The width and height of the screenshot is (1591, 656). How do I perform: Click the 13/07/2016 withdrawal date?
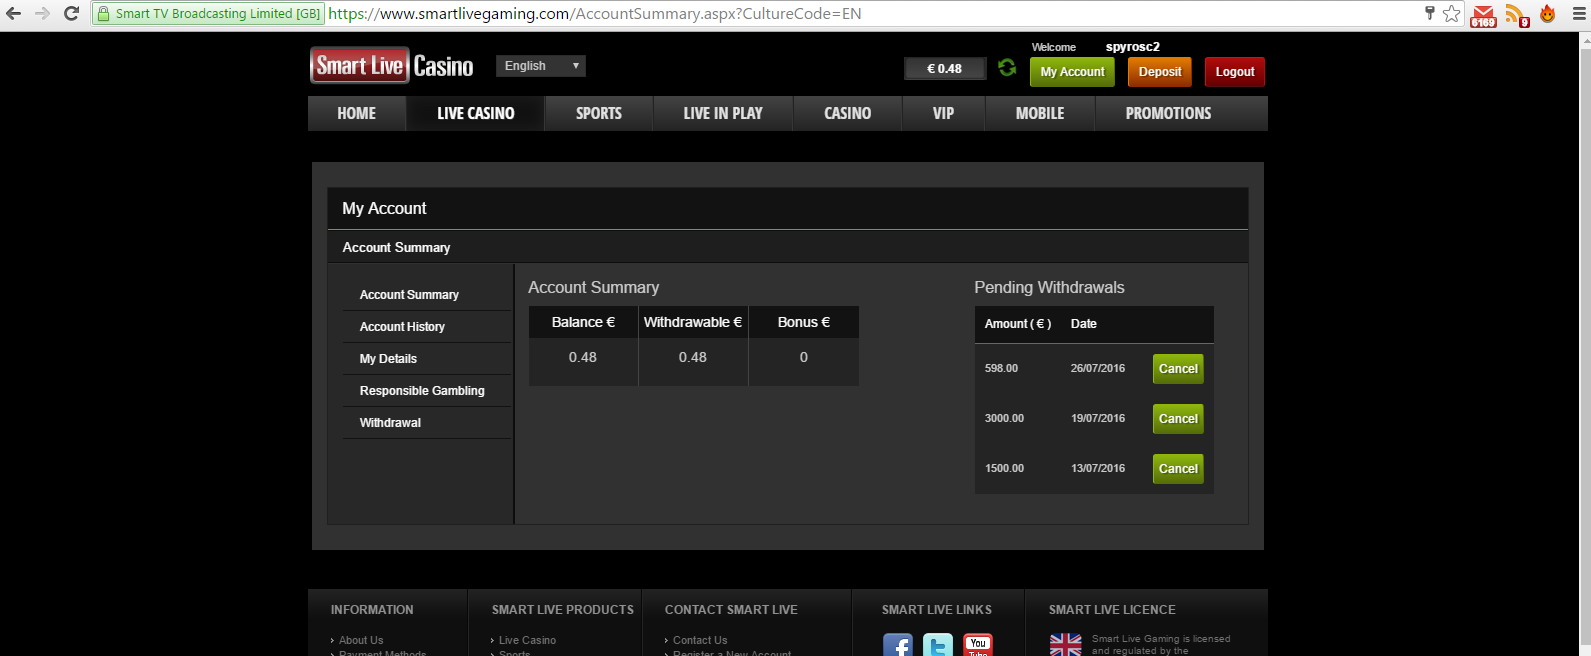point(1098,469)
